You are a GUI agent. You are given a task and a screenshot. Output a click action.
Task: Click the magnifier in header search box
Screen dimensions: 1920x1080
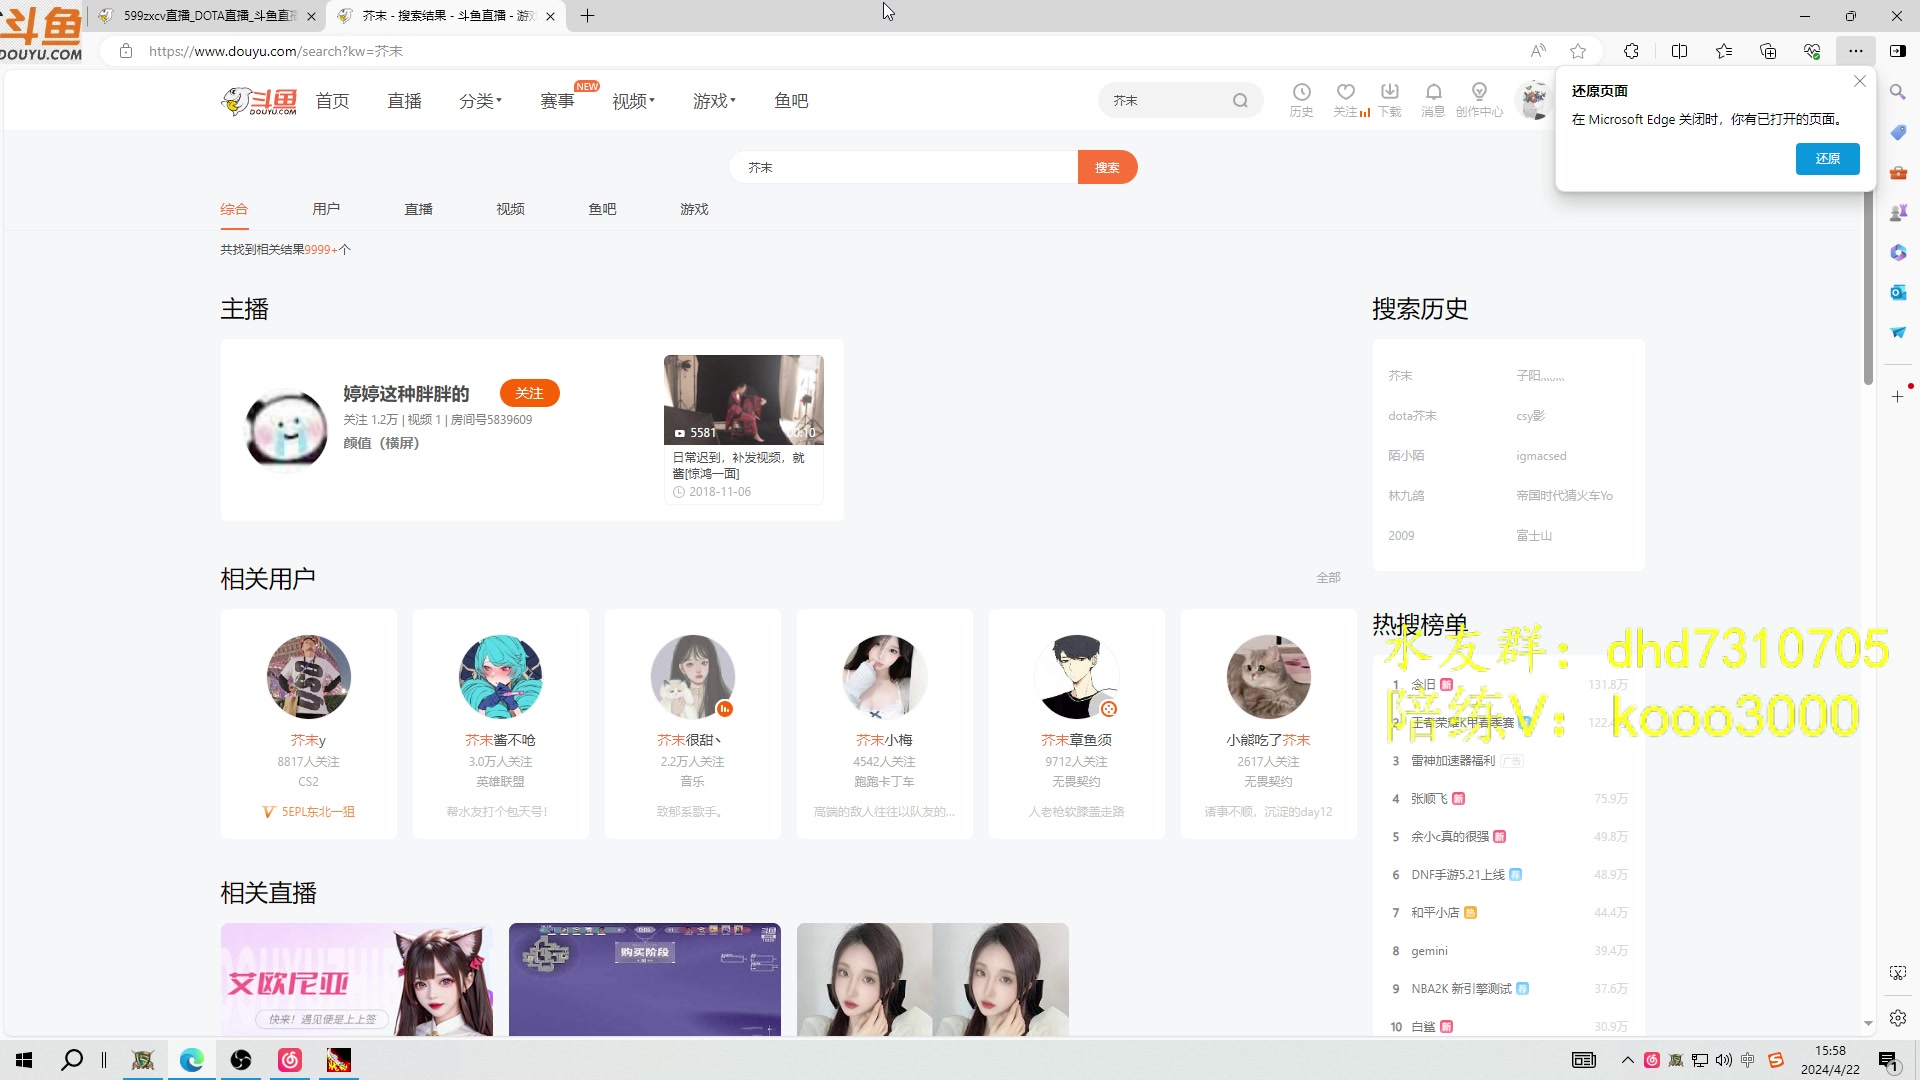[x=1240, y=100]
